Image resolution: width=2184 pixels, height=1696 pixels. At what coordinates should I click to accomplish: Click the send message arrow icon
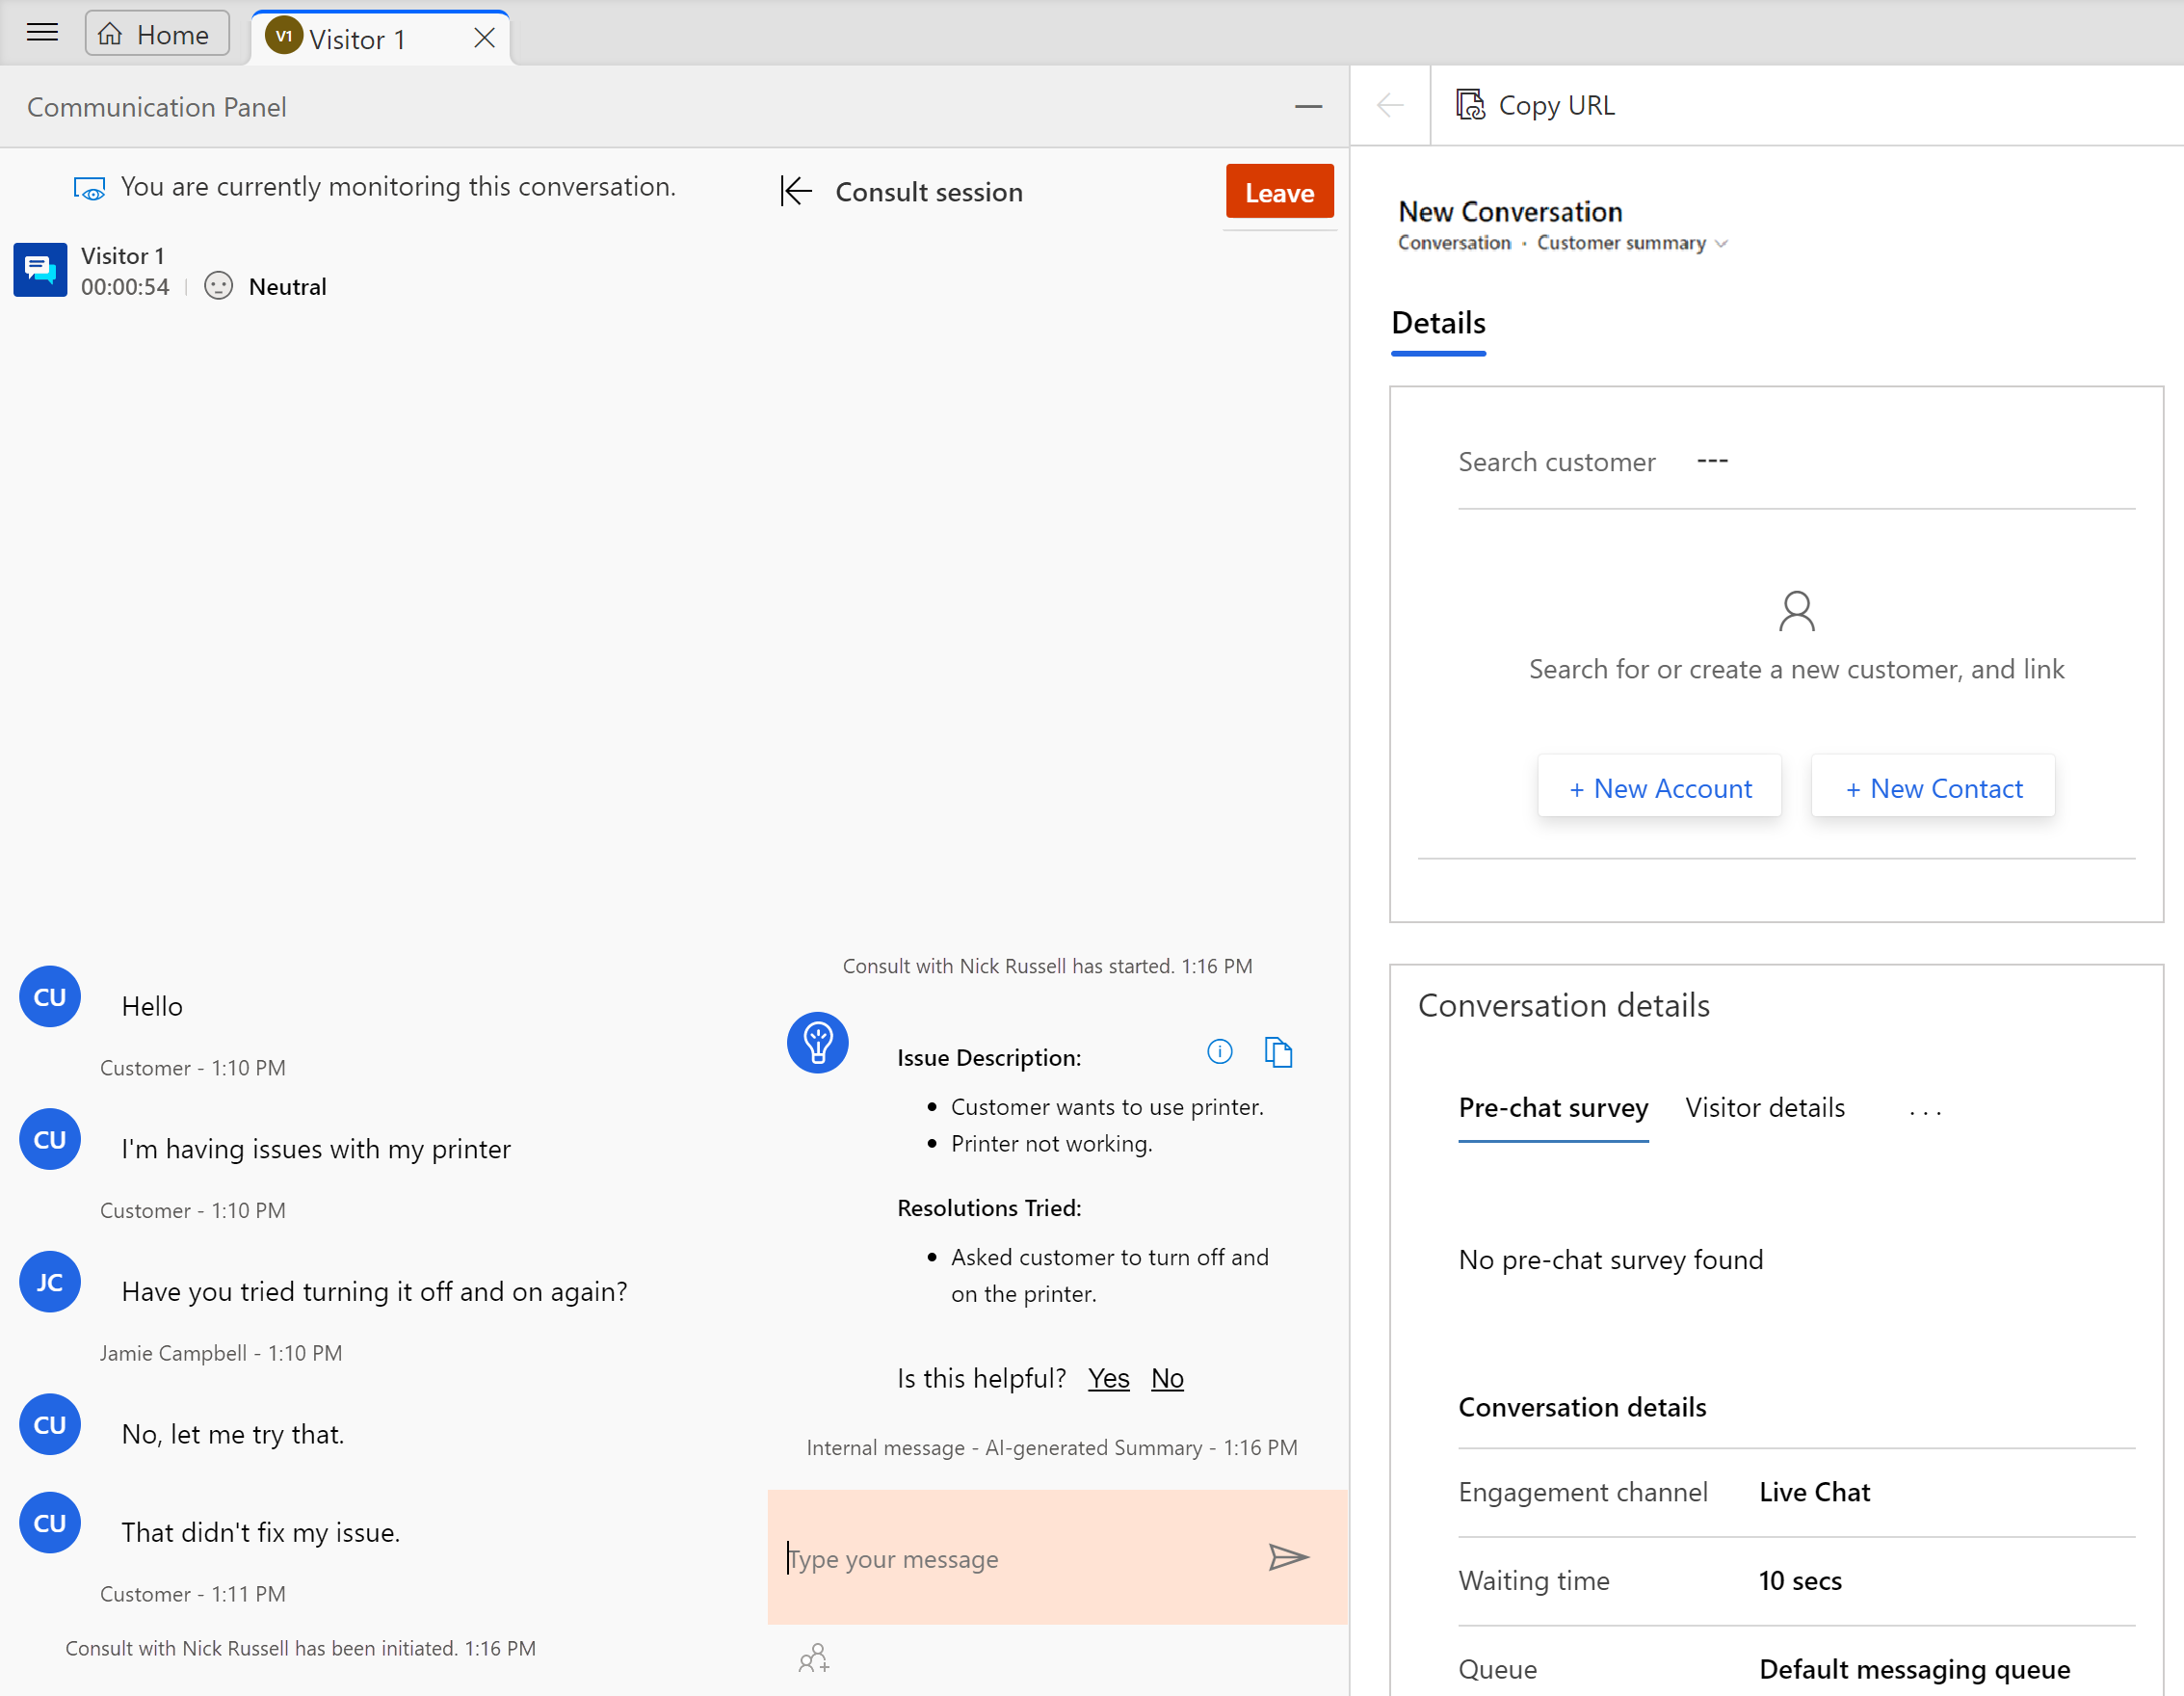click(x=1287, y=1556)
